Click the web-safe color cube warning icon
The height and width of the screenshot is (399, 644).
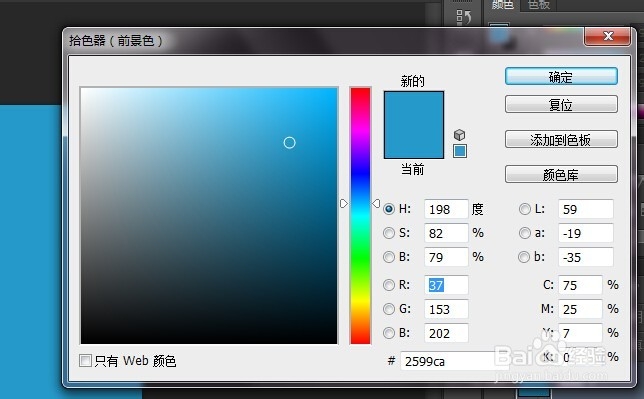tap(460, 135)
